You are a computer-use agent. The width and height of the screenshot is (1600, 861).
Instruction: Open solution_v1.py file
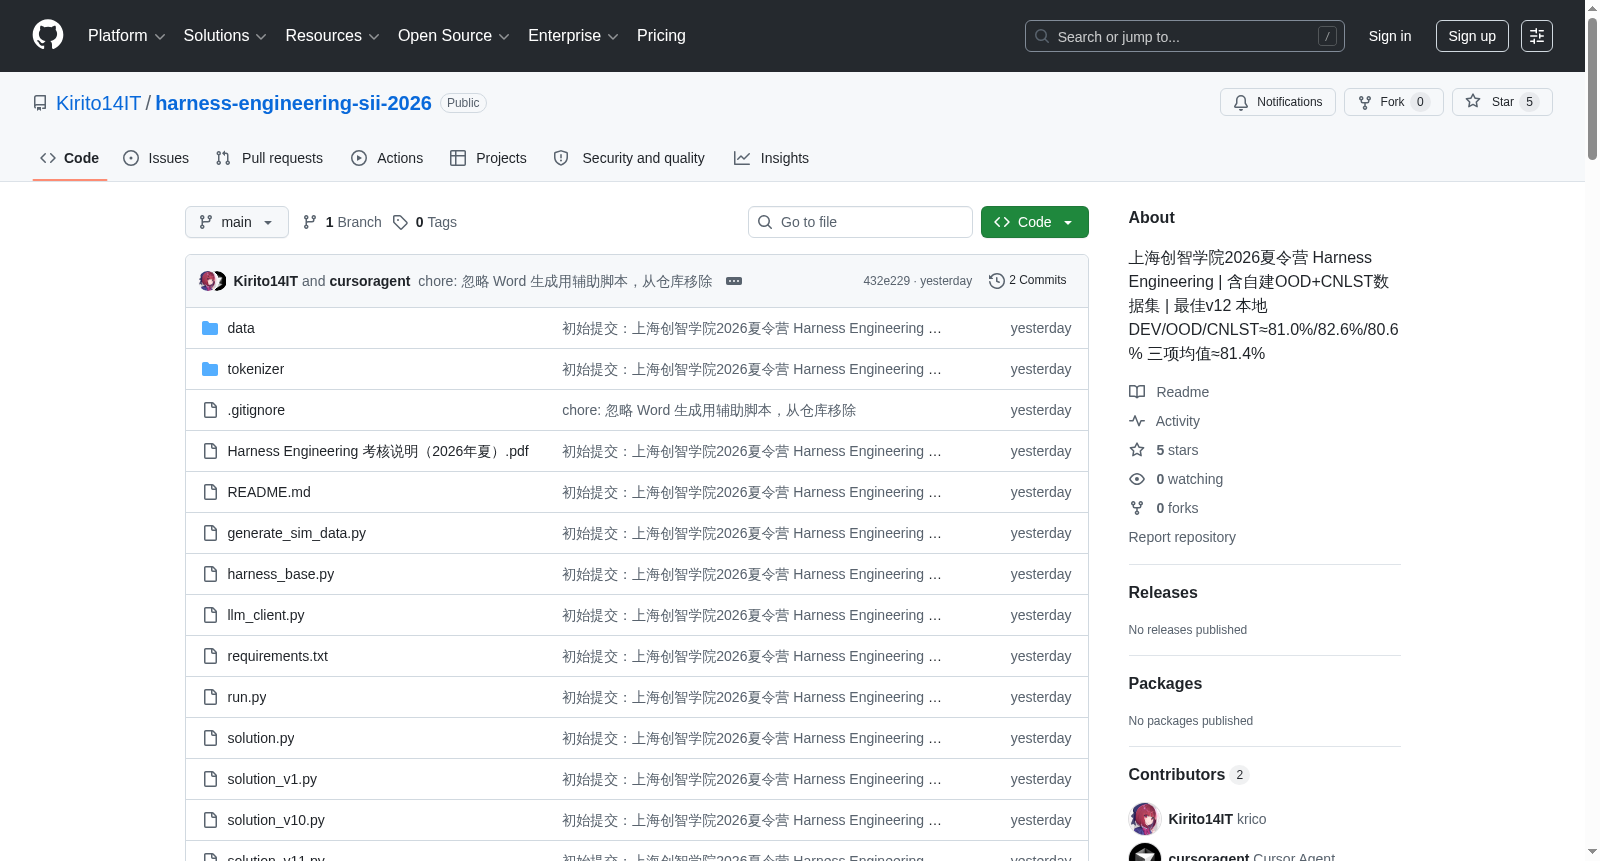[272, 779]
